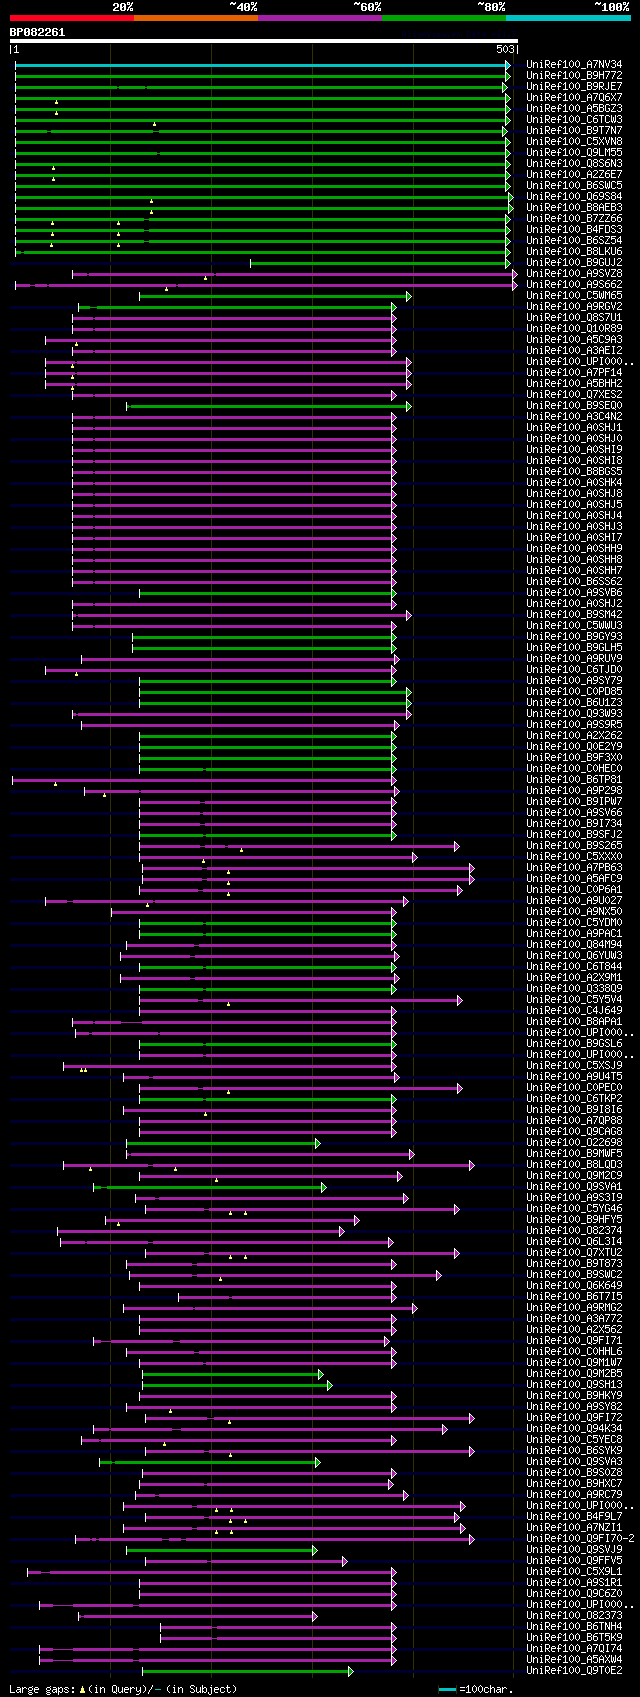Select the UniRef100_A0SHH7 label
The height and width of the screenshot is (1697, 640).
(x=574, y=571)
